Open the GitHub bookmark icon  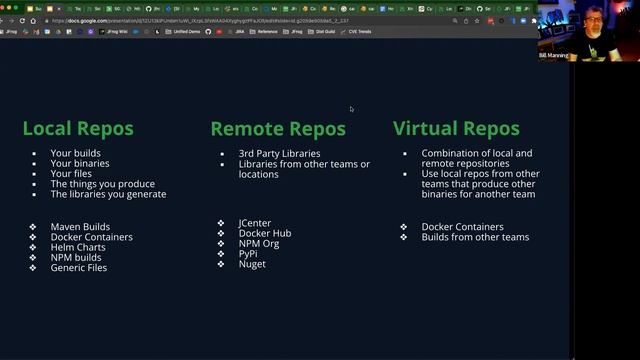point(208,31)
